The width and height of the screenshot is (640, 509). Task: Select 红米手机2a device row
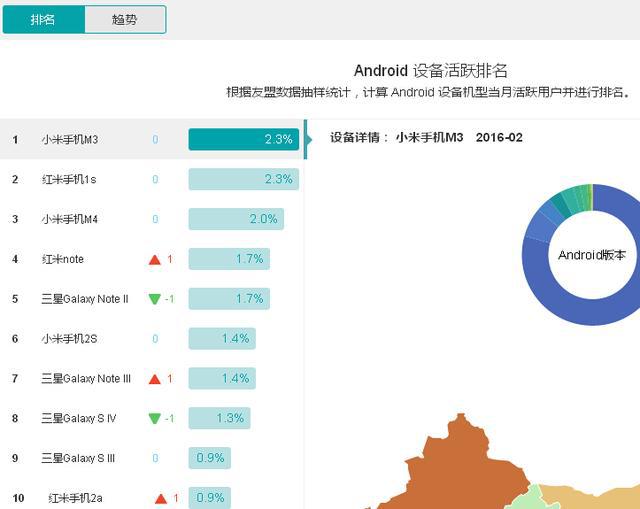(x=152, y=493)
